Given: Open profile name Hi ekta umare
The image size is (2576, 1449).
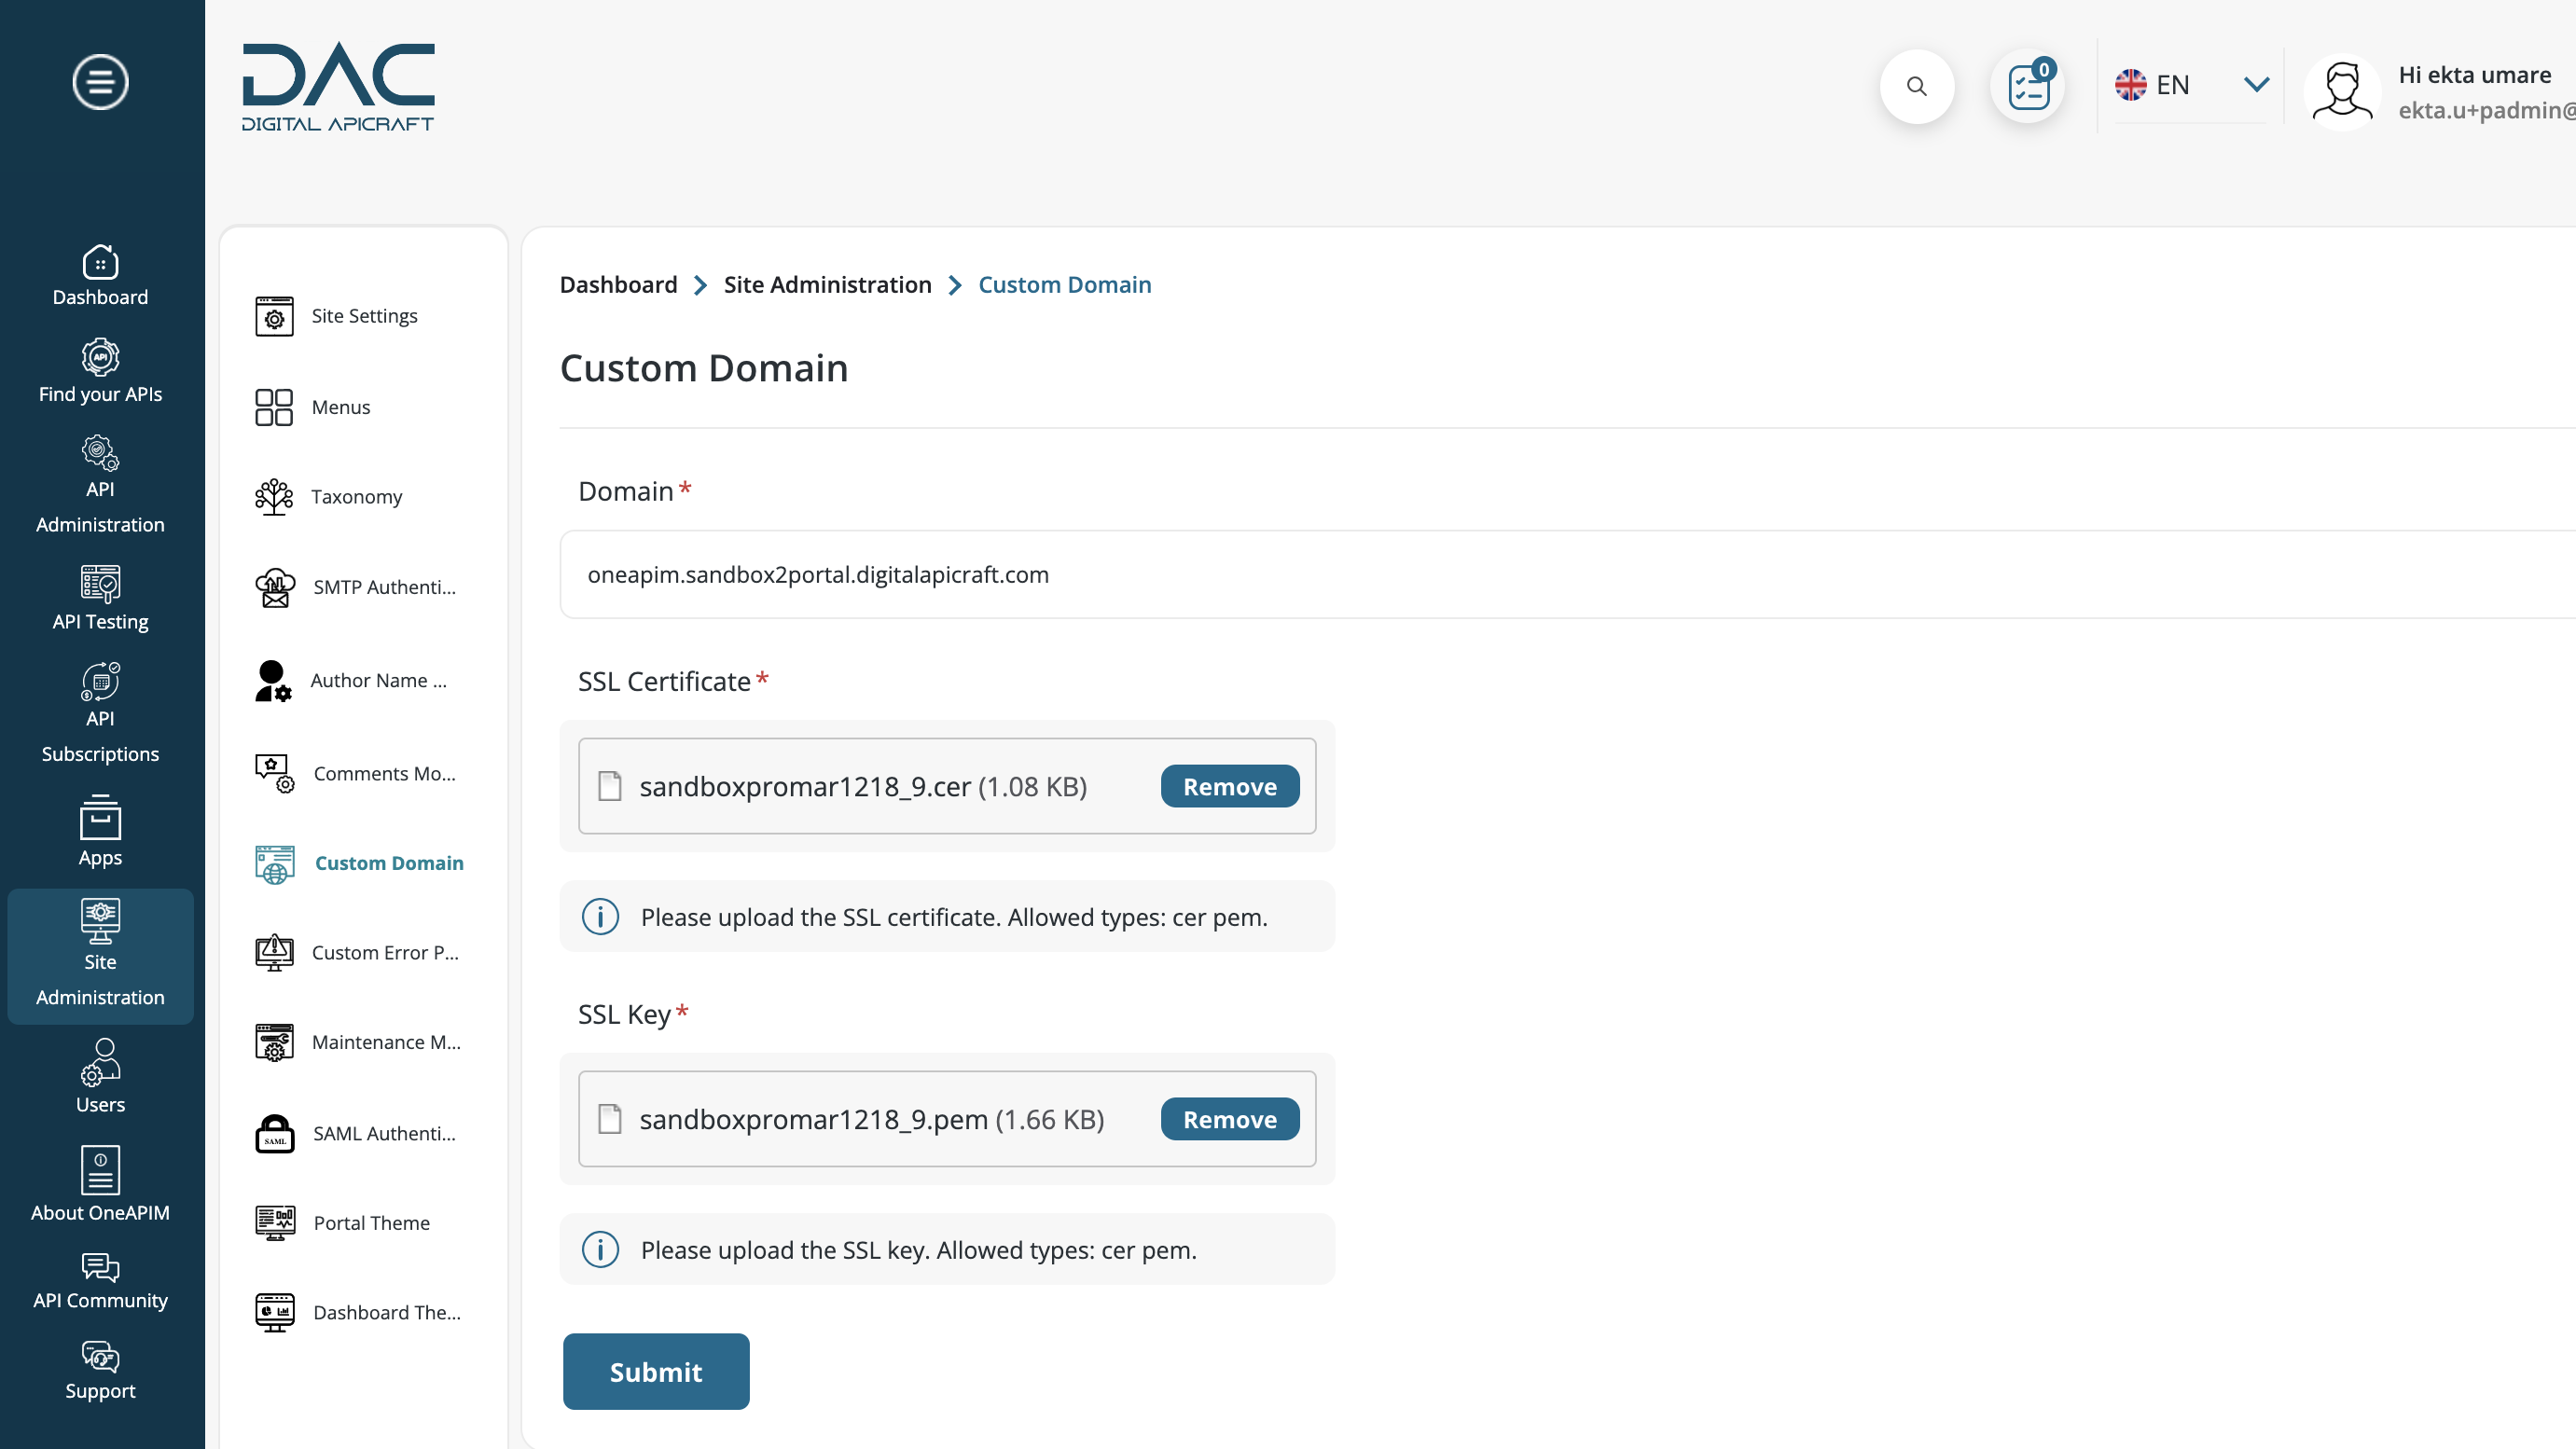Looking at the screenshot, I should coord(2474,75).
